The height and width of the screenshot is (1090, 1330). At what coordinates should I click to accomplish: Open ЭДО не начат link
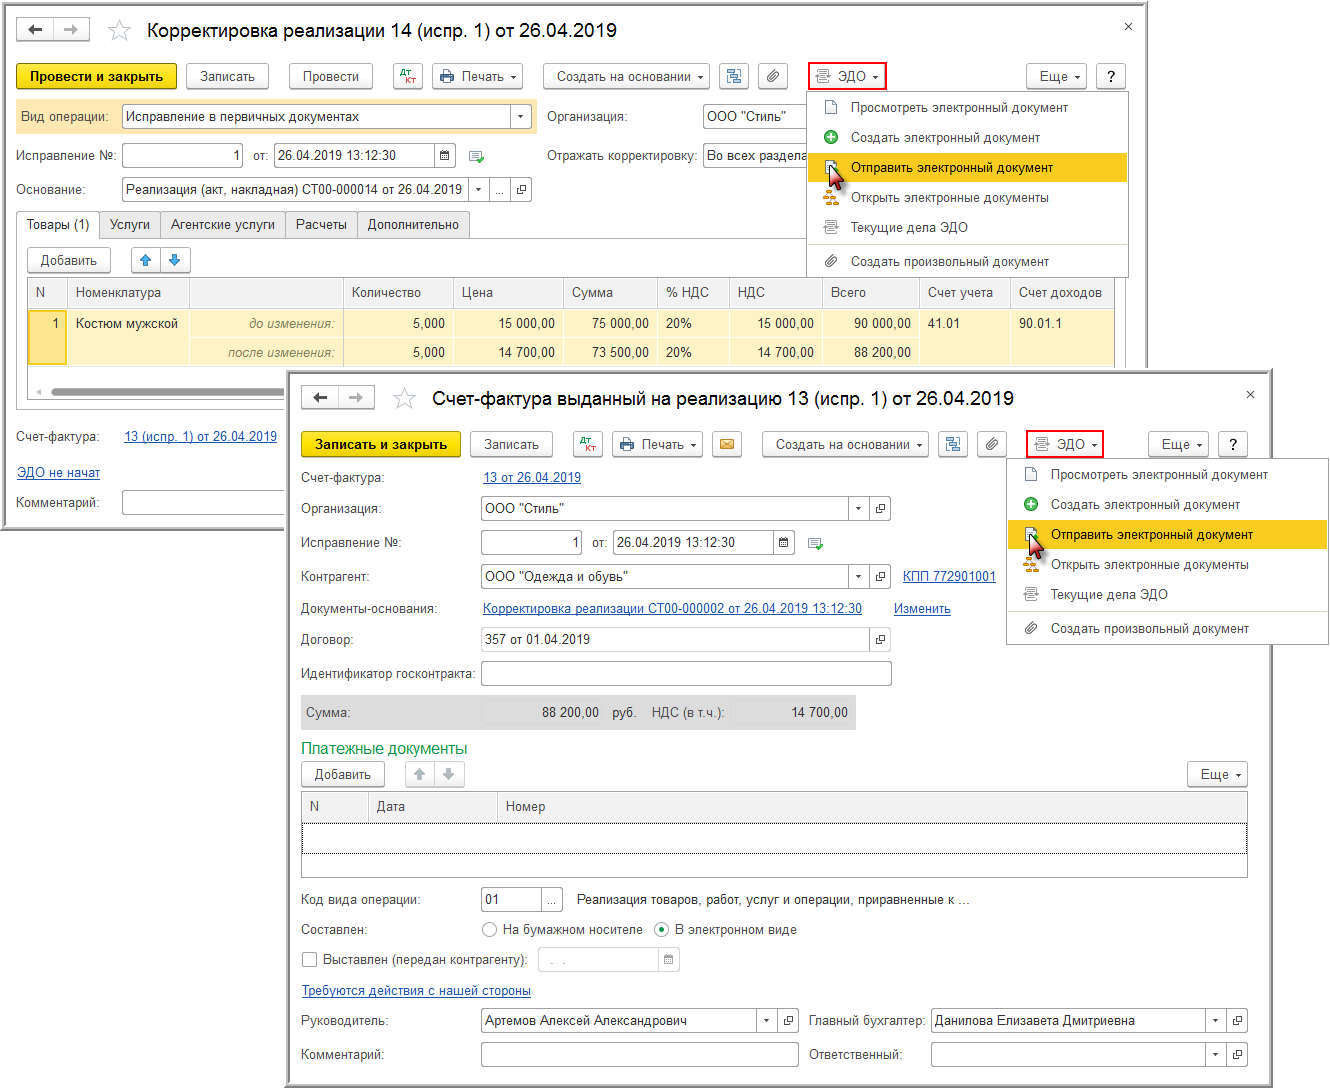tap(58, 473)
